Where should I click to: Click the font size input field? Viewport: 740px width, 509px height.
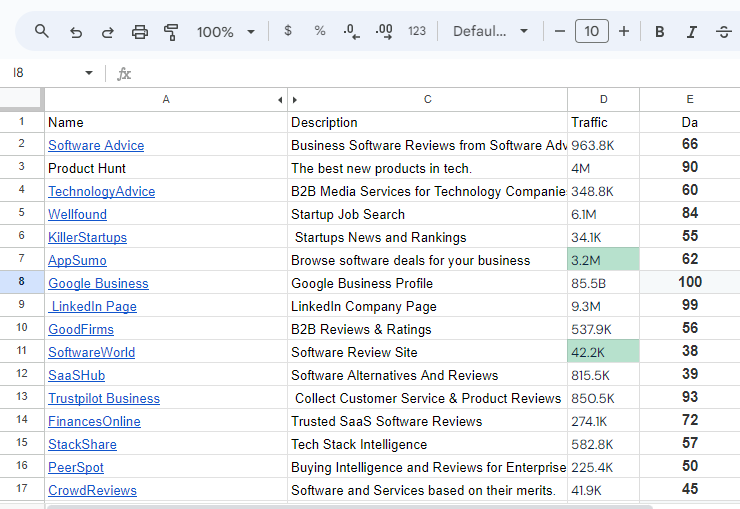tap(592, 32)
